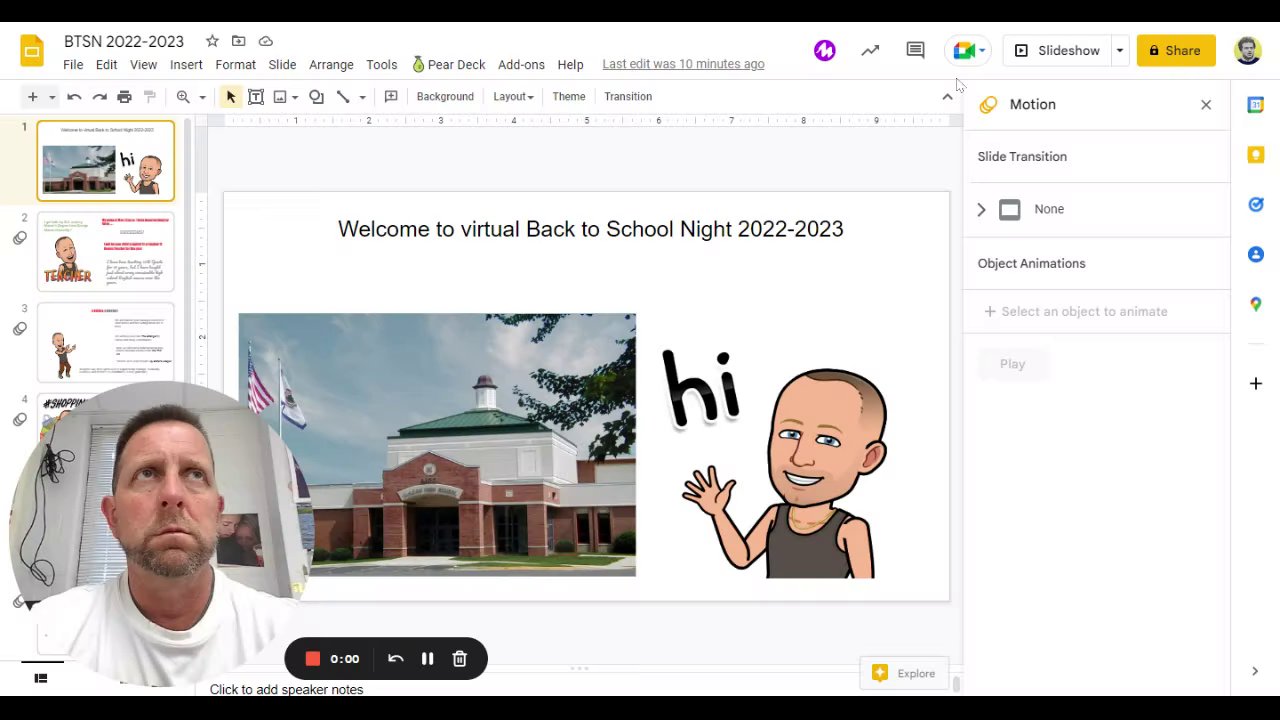Click the Background toolbar button
The width and height of the screenshot is (1280, 720).
click(x=445, y=96)
